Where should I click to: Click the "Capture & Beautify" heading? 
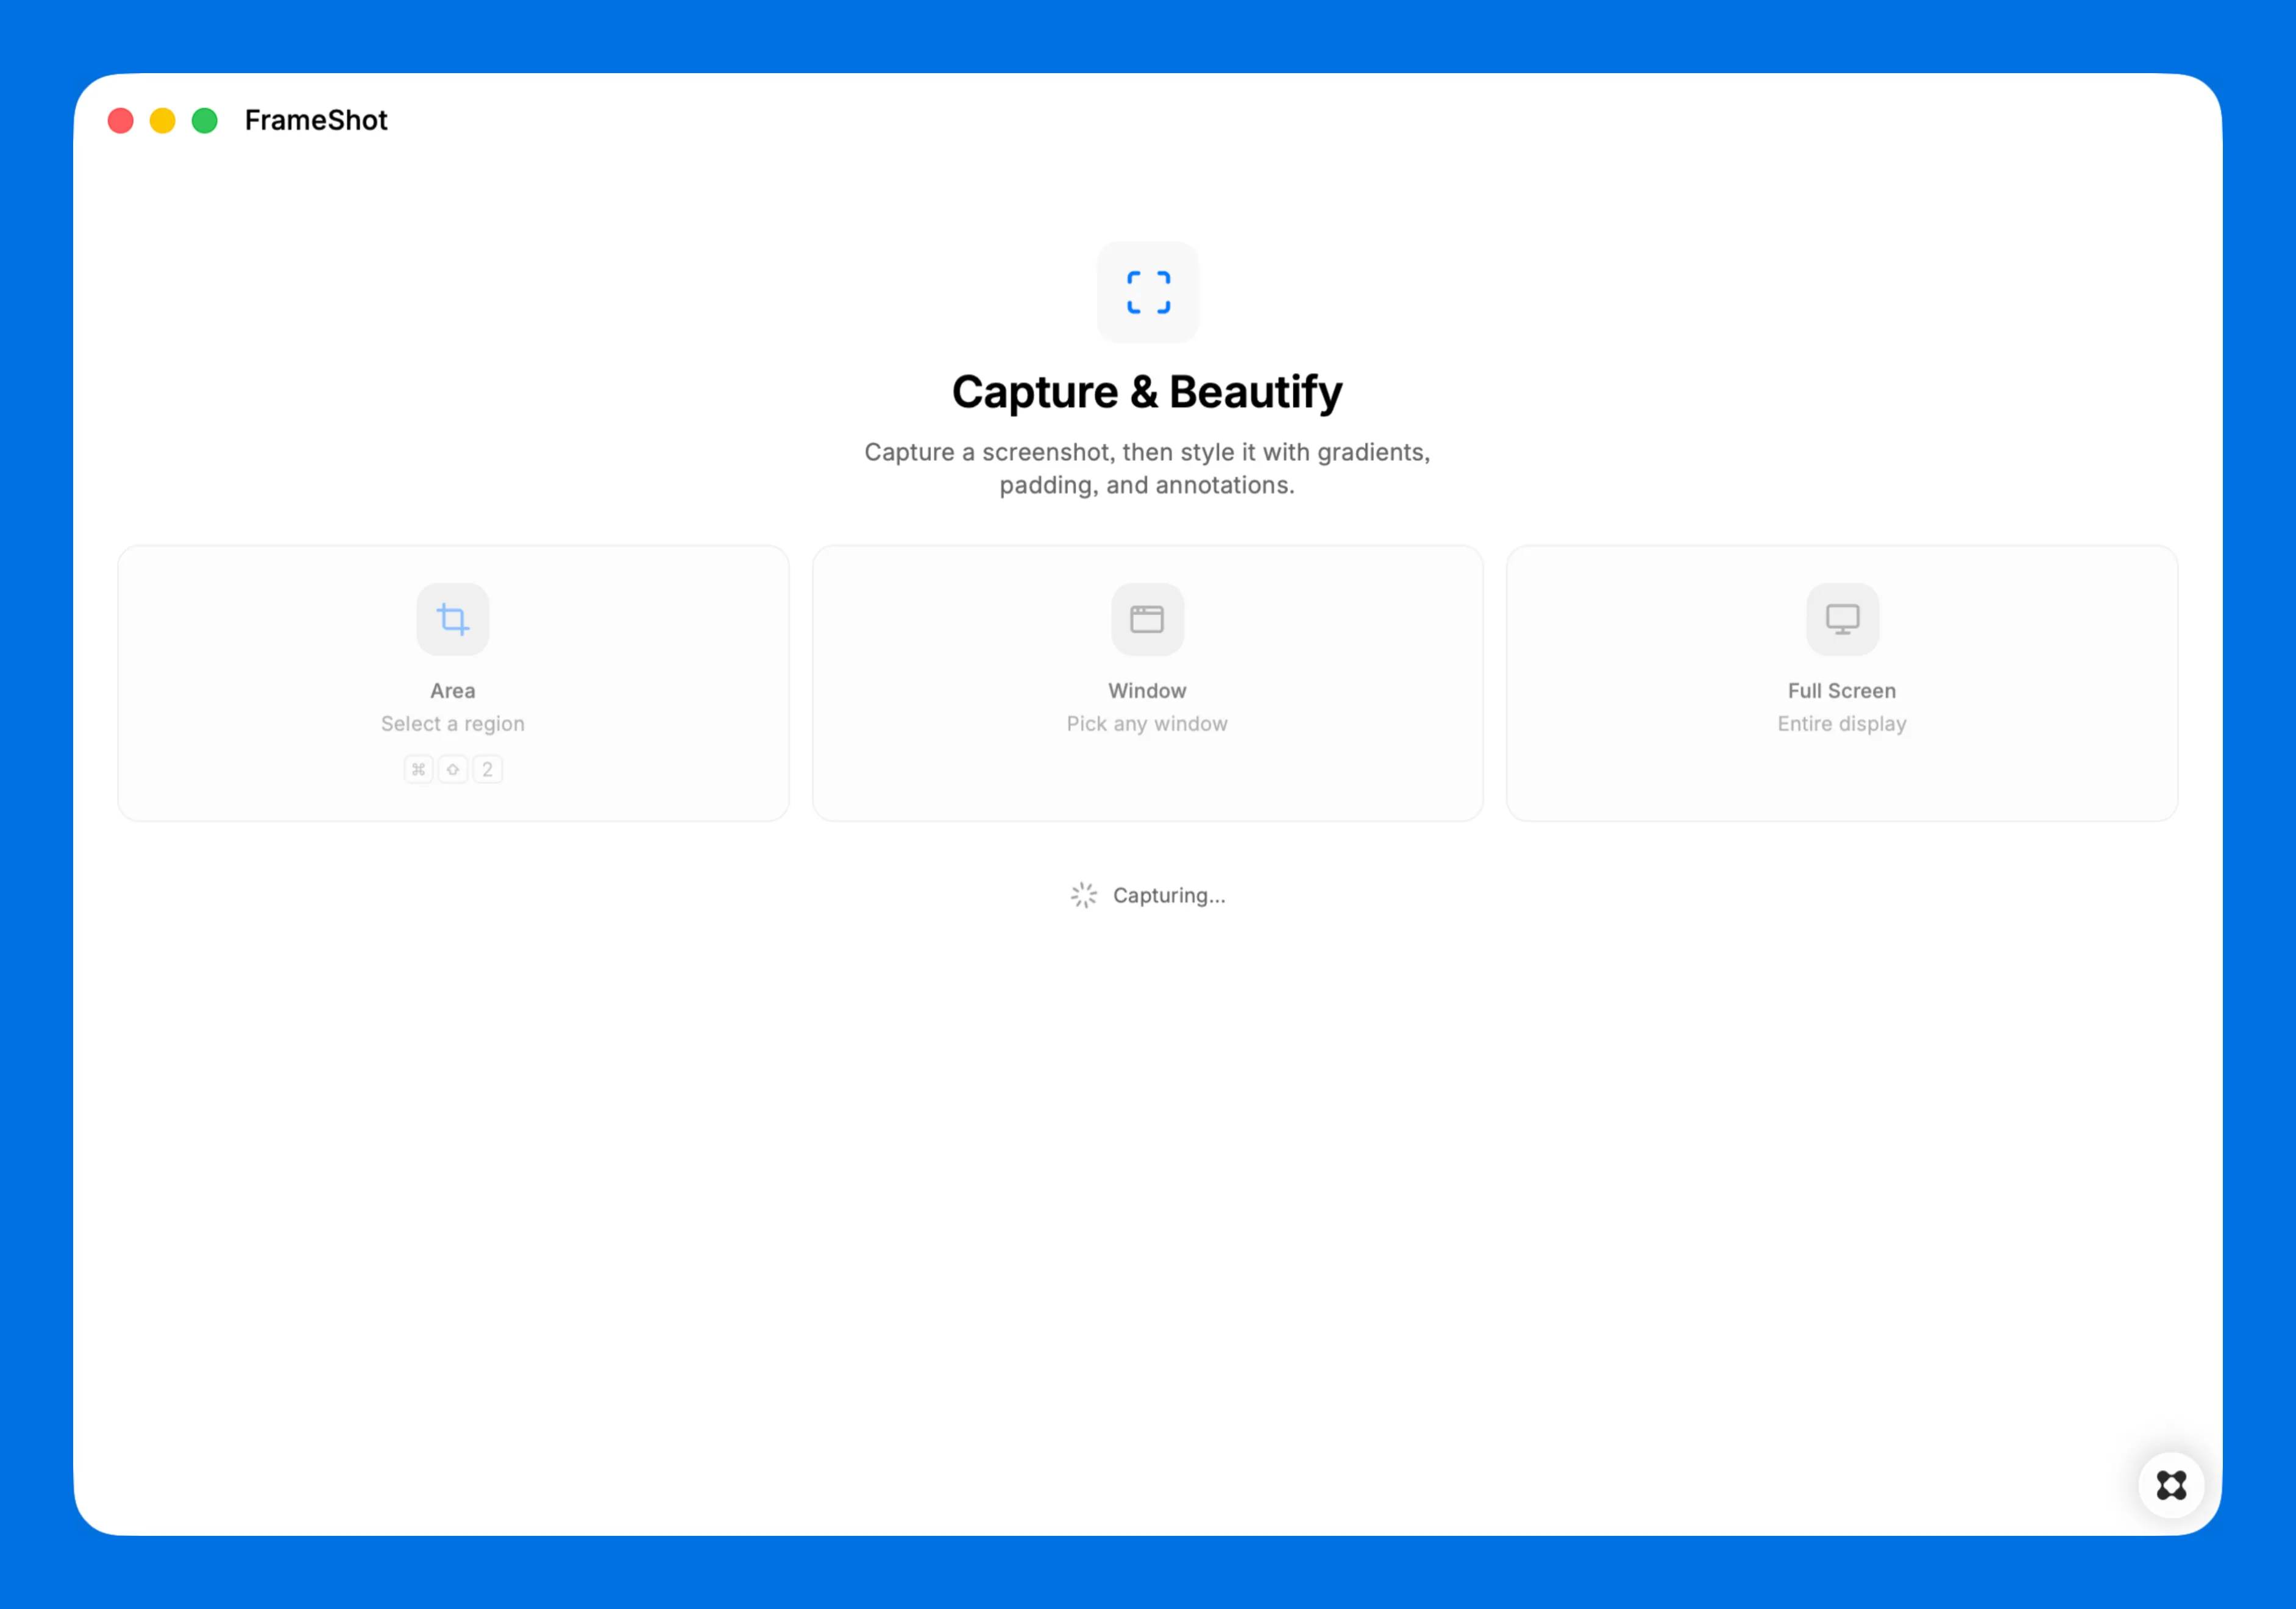[x=1147, y=392]
